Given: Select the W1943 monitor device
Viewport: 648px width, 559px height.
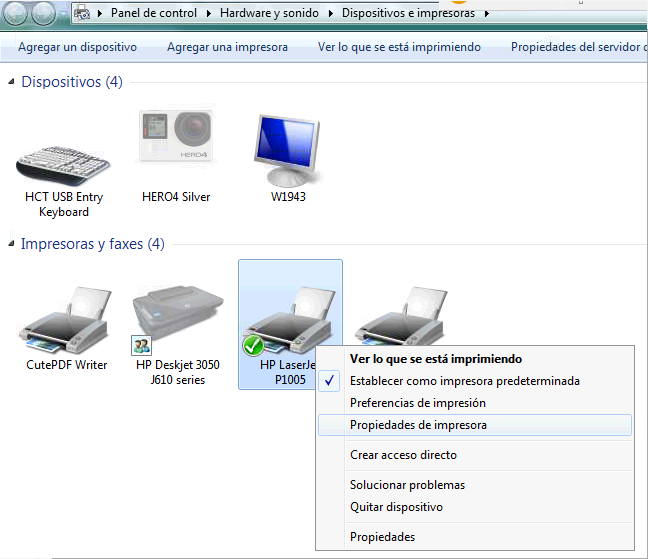Looking at the screenshot, I should [288, 148].
